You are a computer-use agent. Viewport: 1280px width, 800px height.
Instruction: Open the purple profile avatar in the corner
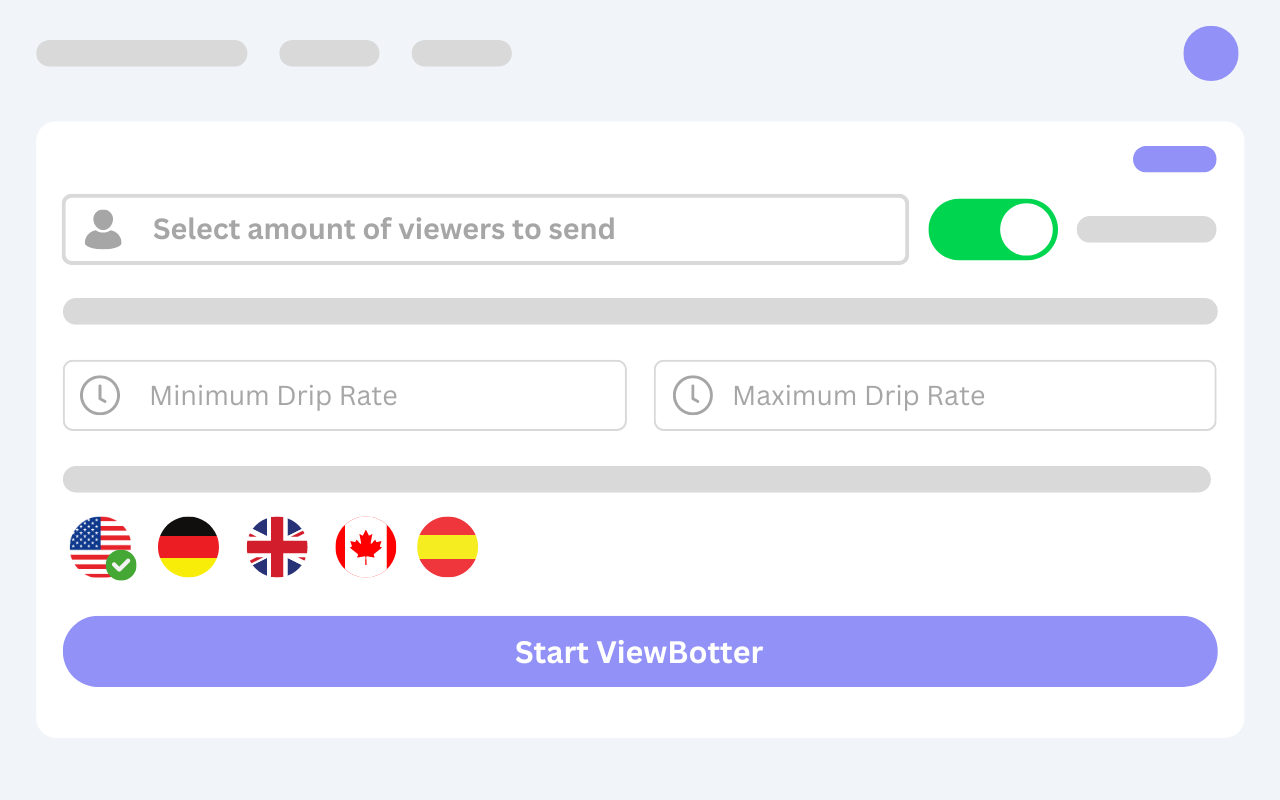[x=1210, y=53]
